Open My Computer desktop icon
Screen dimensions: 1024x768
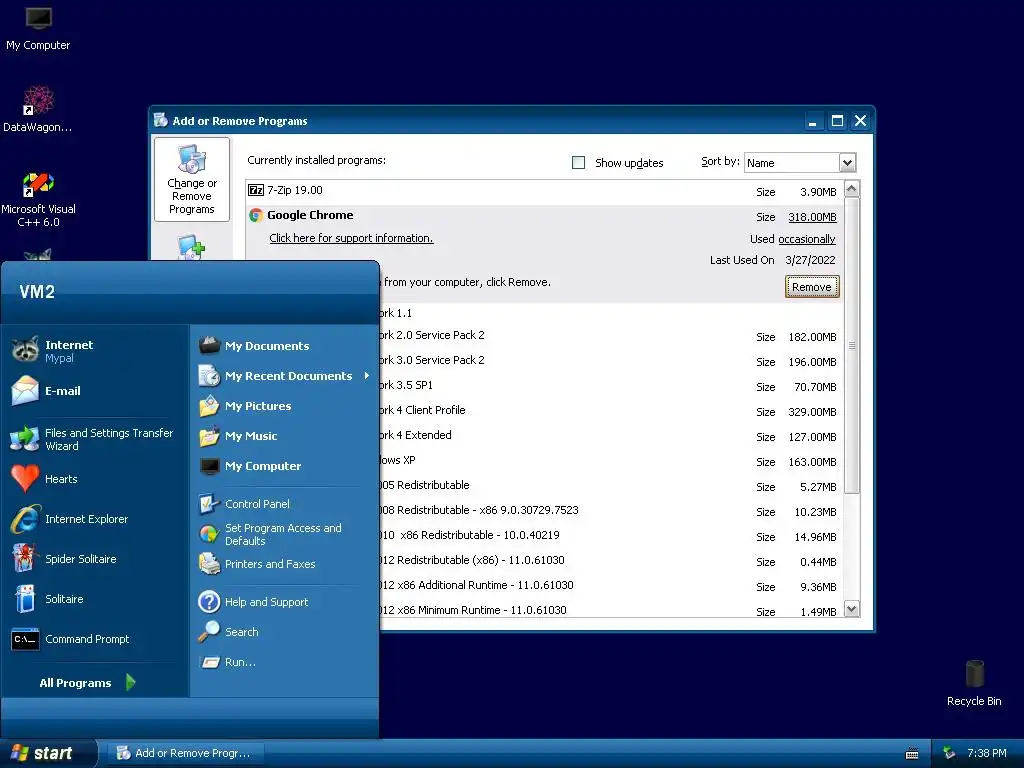tap(39, 27)
